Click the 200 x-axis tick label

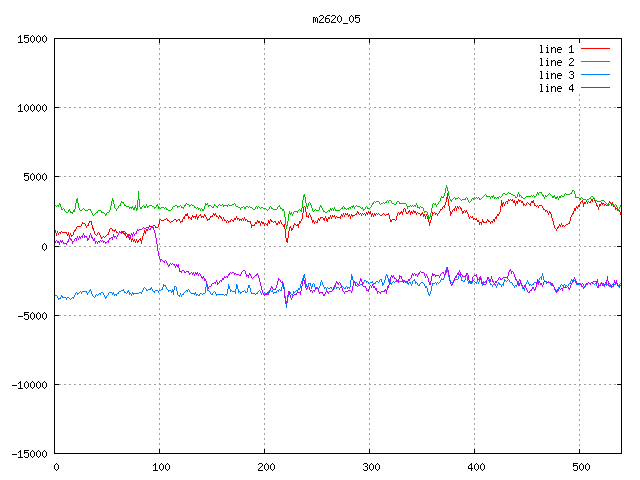point(265,467)
